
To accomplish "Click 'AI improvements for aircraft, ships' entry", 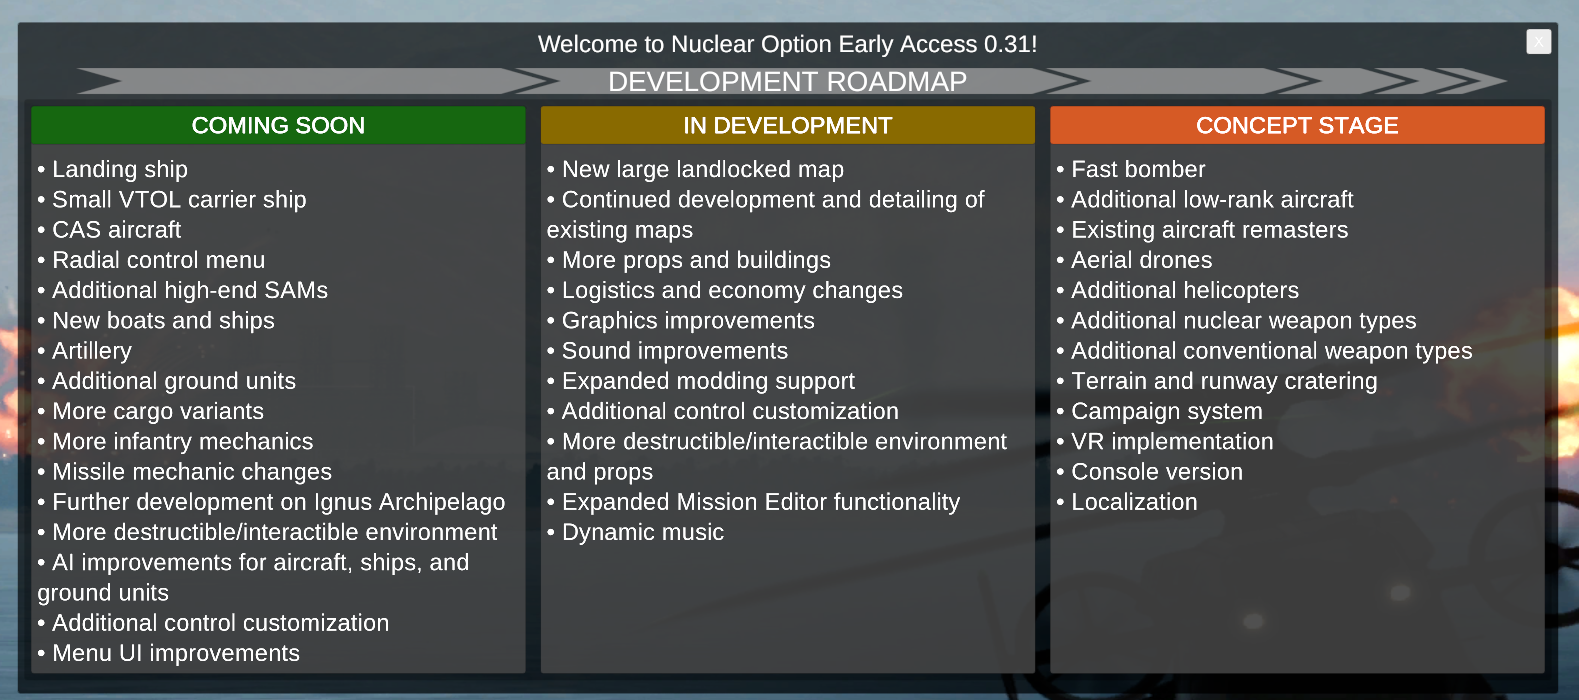I will coord(253,577).
